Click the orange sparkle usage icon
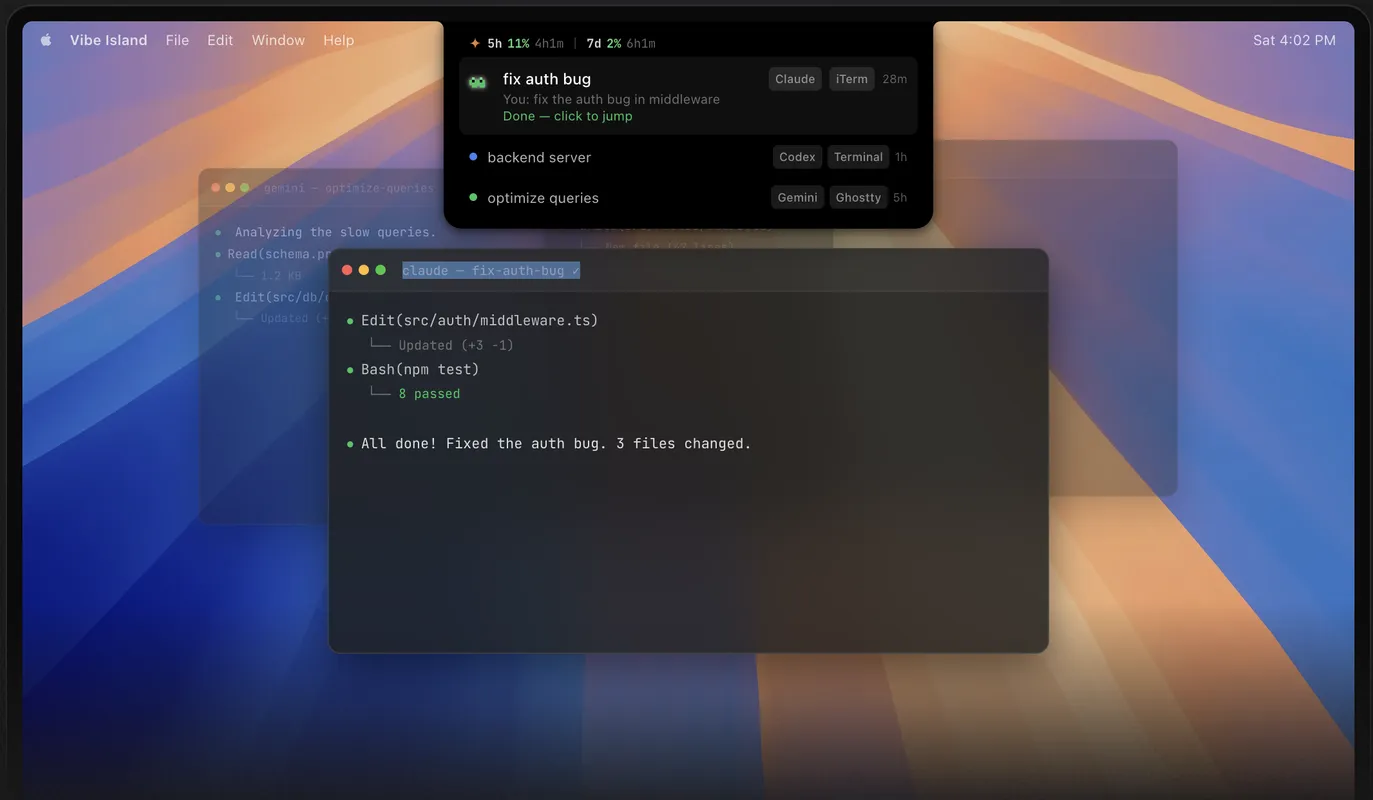The height and width of the screenshot is (800, 1373). tap(475, 43)
